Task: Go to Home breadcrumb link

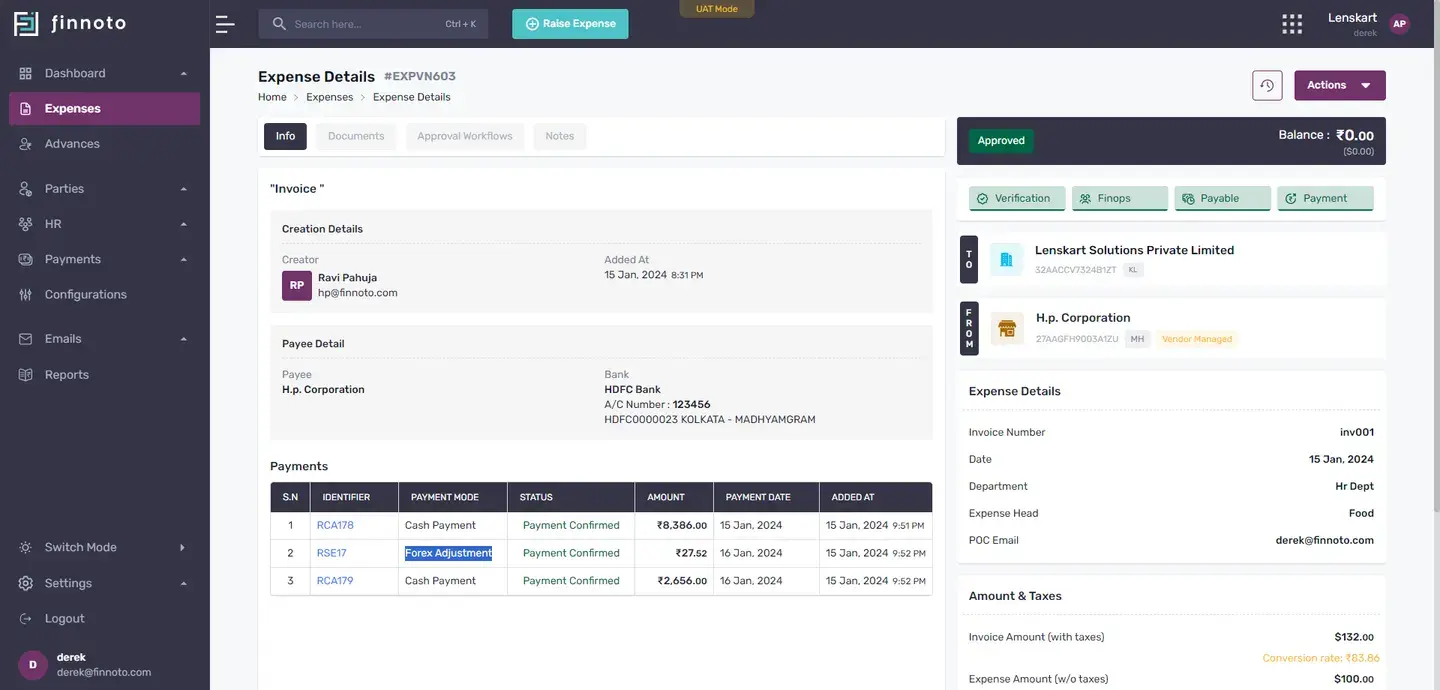Action: point(272,98)
